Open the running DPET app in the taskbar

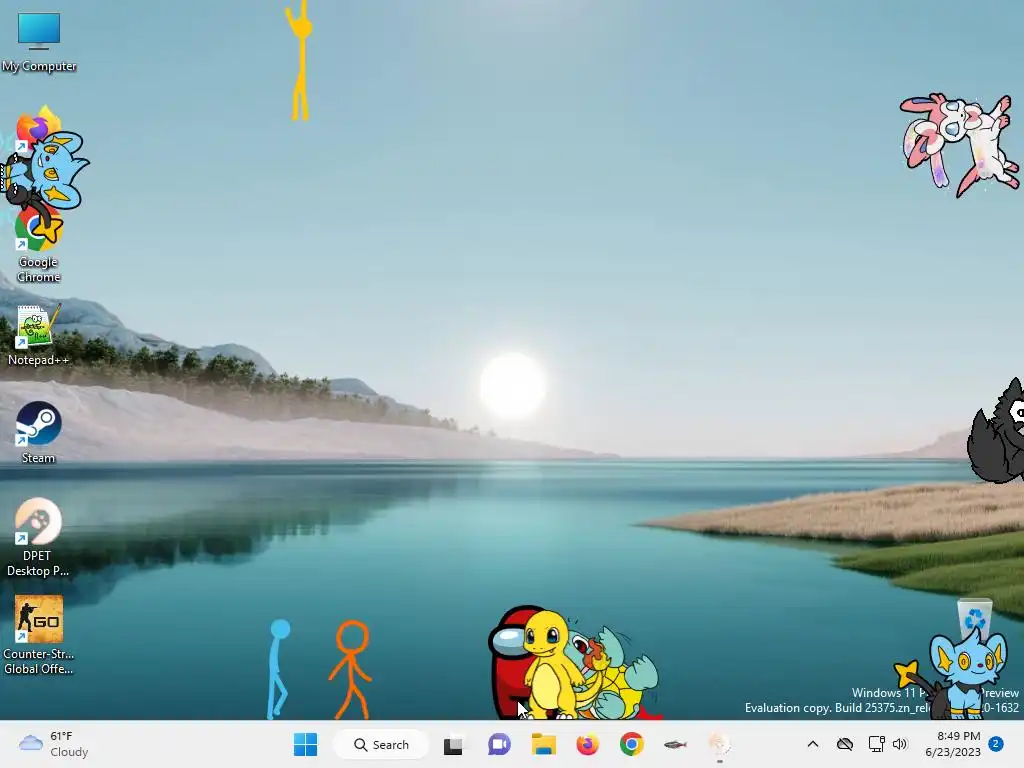(719, 744)
